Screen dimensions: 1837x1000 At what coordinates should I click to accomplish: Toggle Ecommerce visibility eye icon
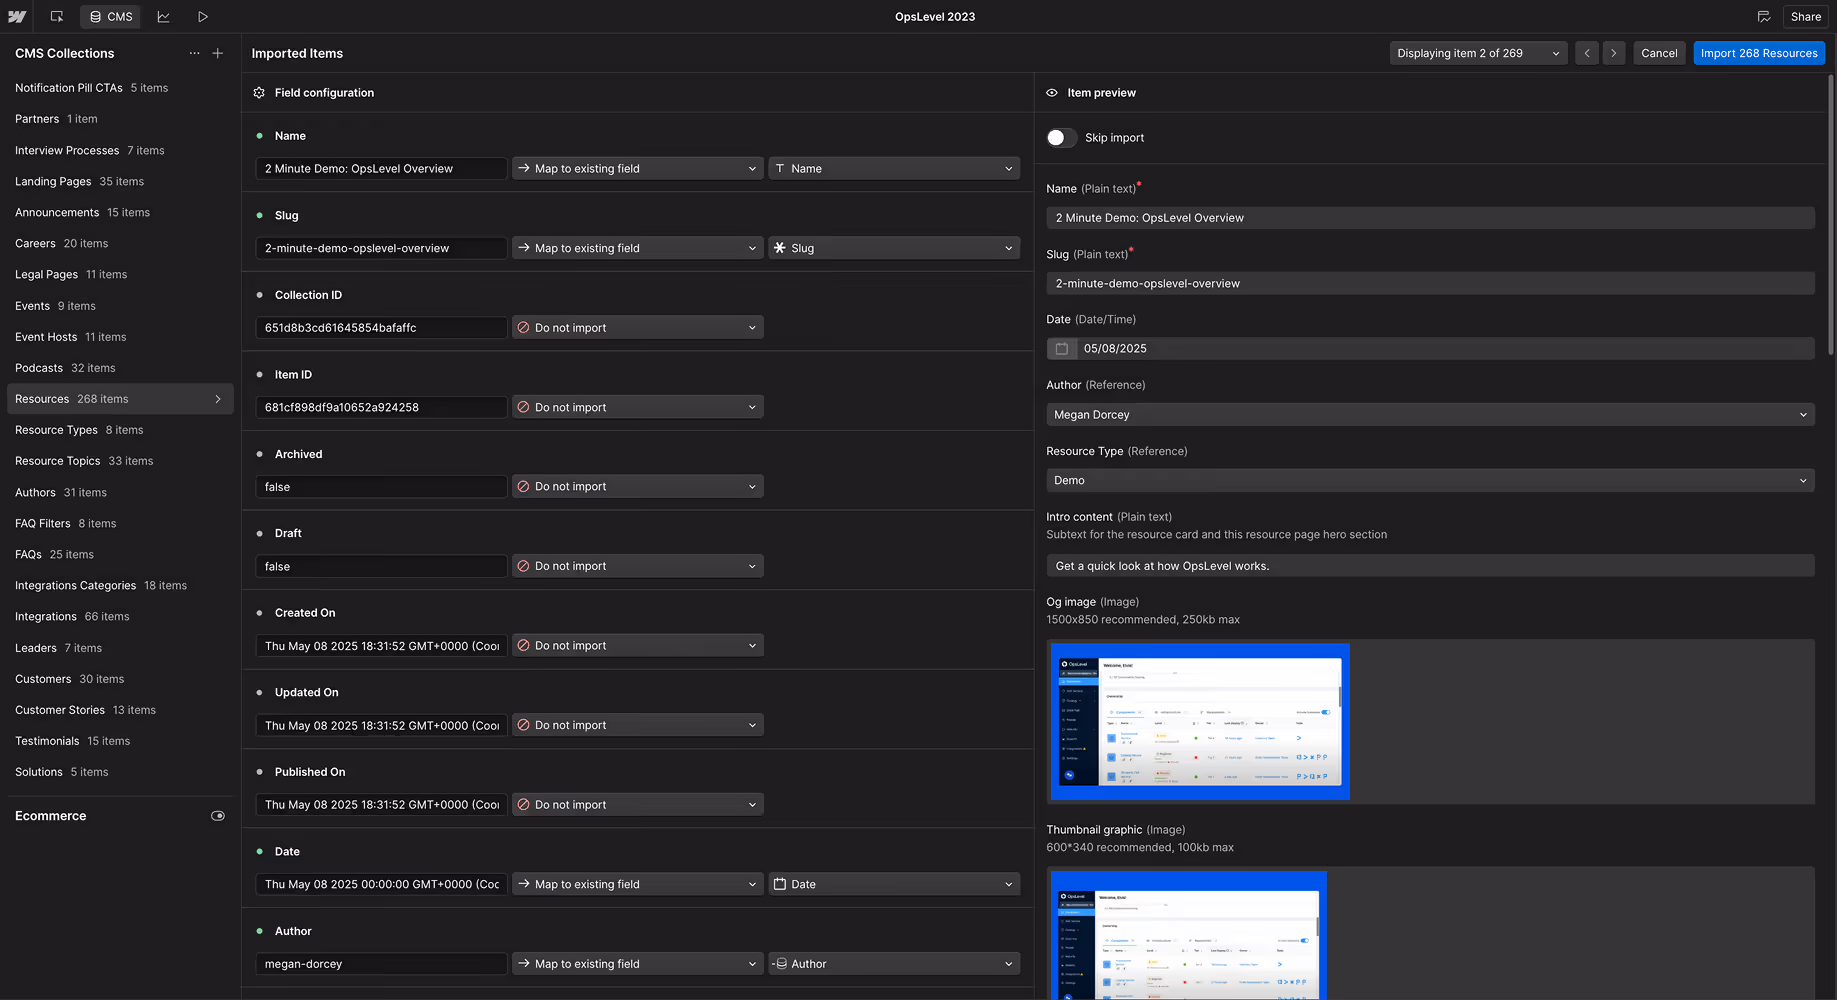coord(218,816)
